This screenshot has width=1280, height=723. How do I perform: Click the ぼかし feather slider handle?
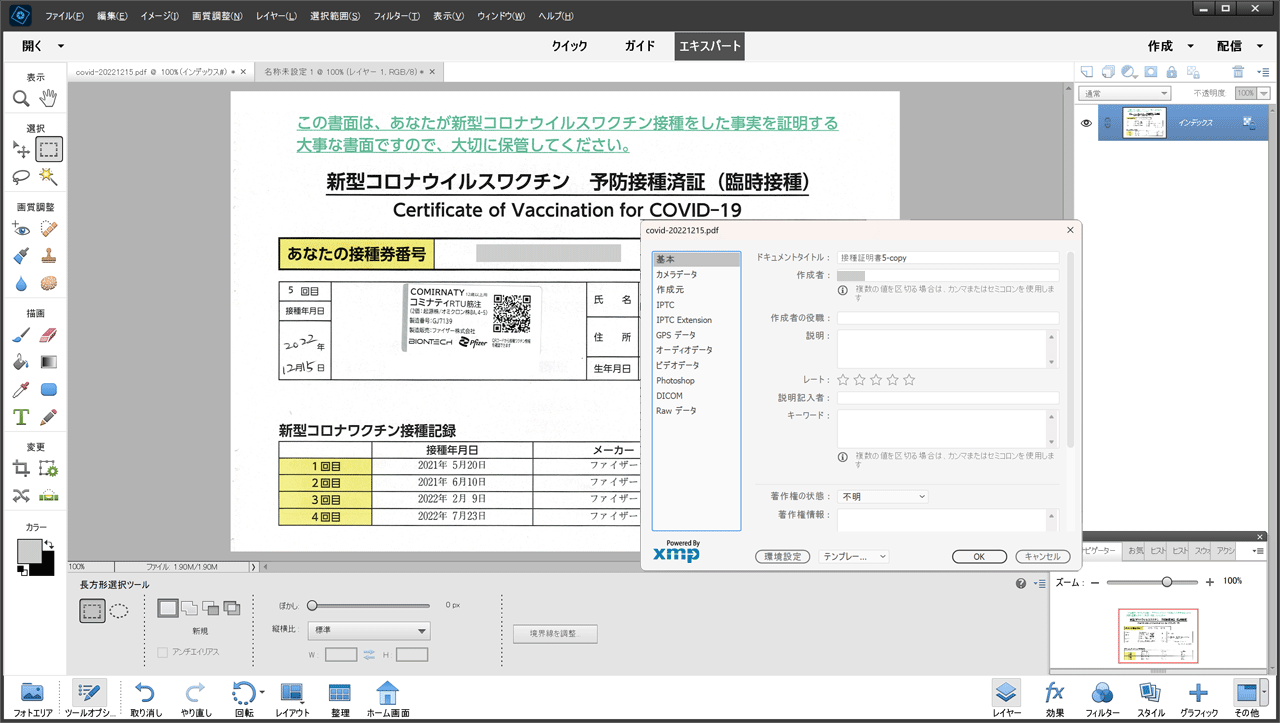click(x=312, y=605)
